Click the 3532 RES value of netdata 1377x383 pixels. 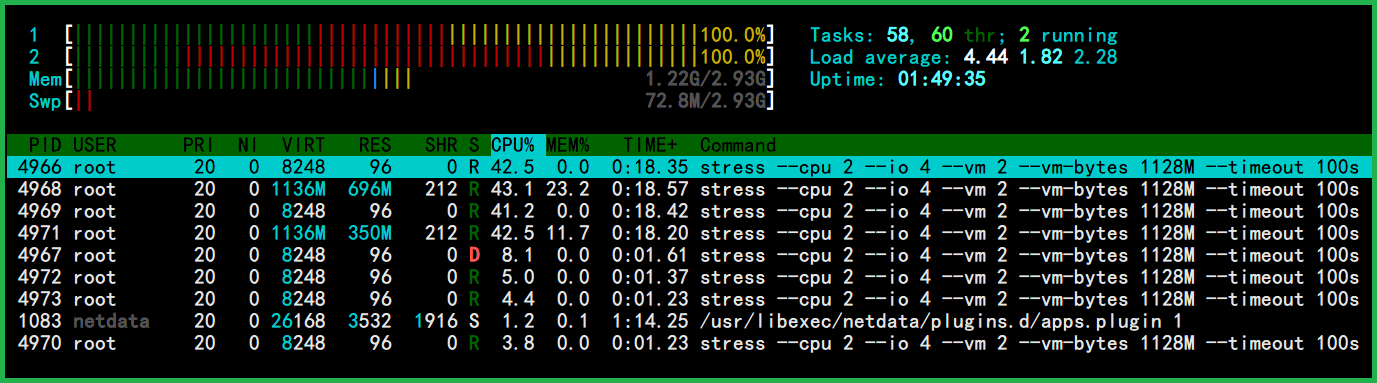[x=370, y=321]
